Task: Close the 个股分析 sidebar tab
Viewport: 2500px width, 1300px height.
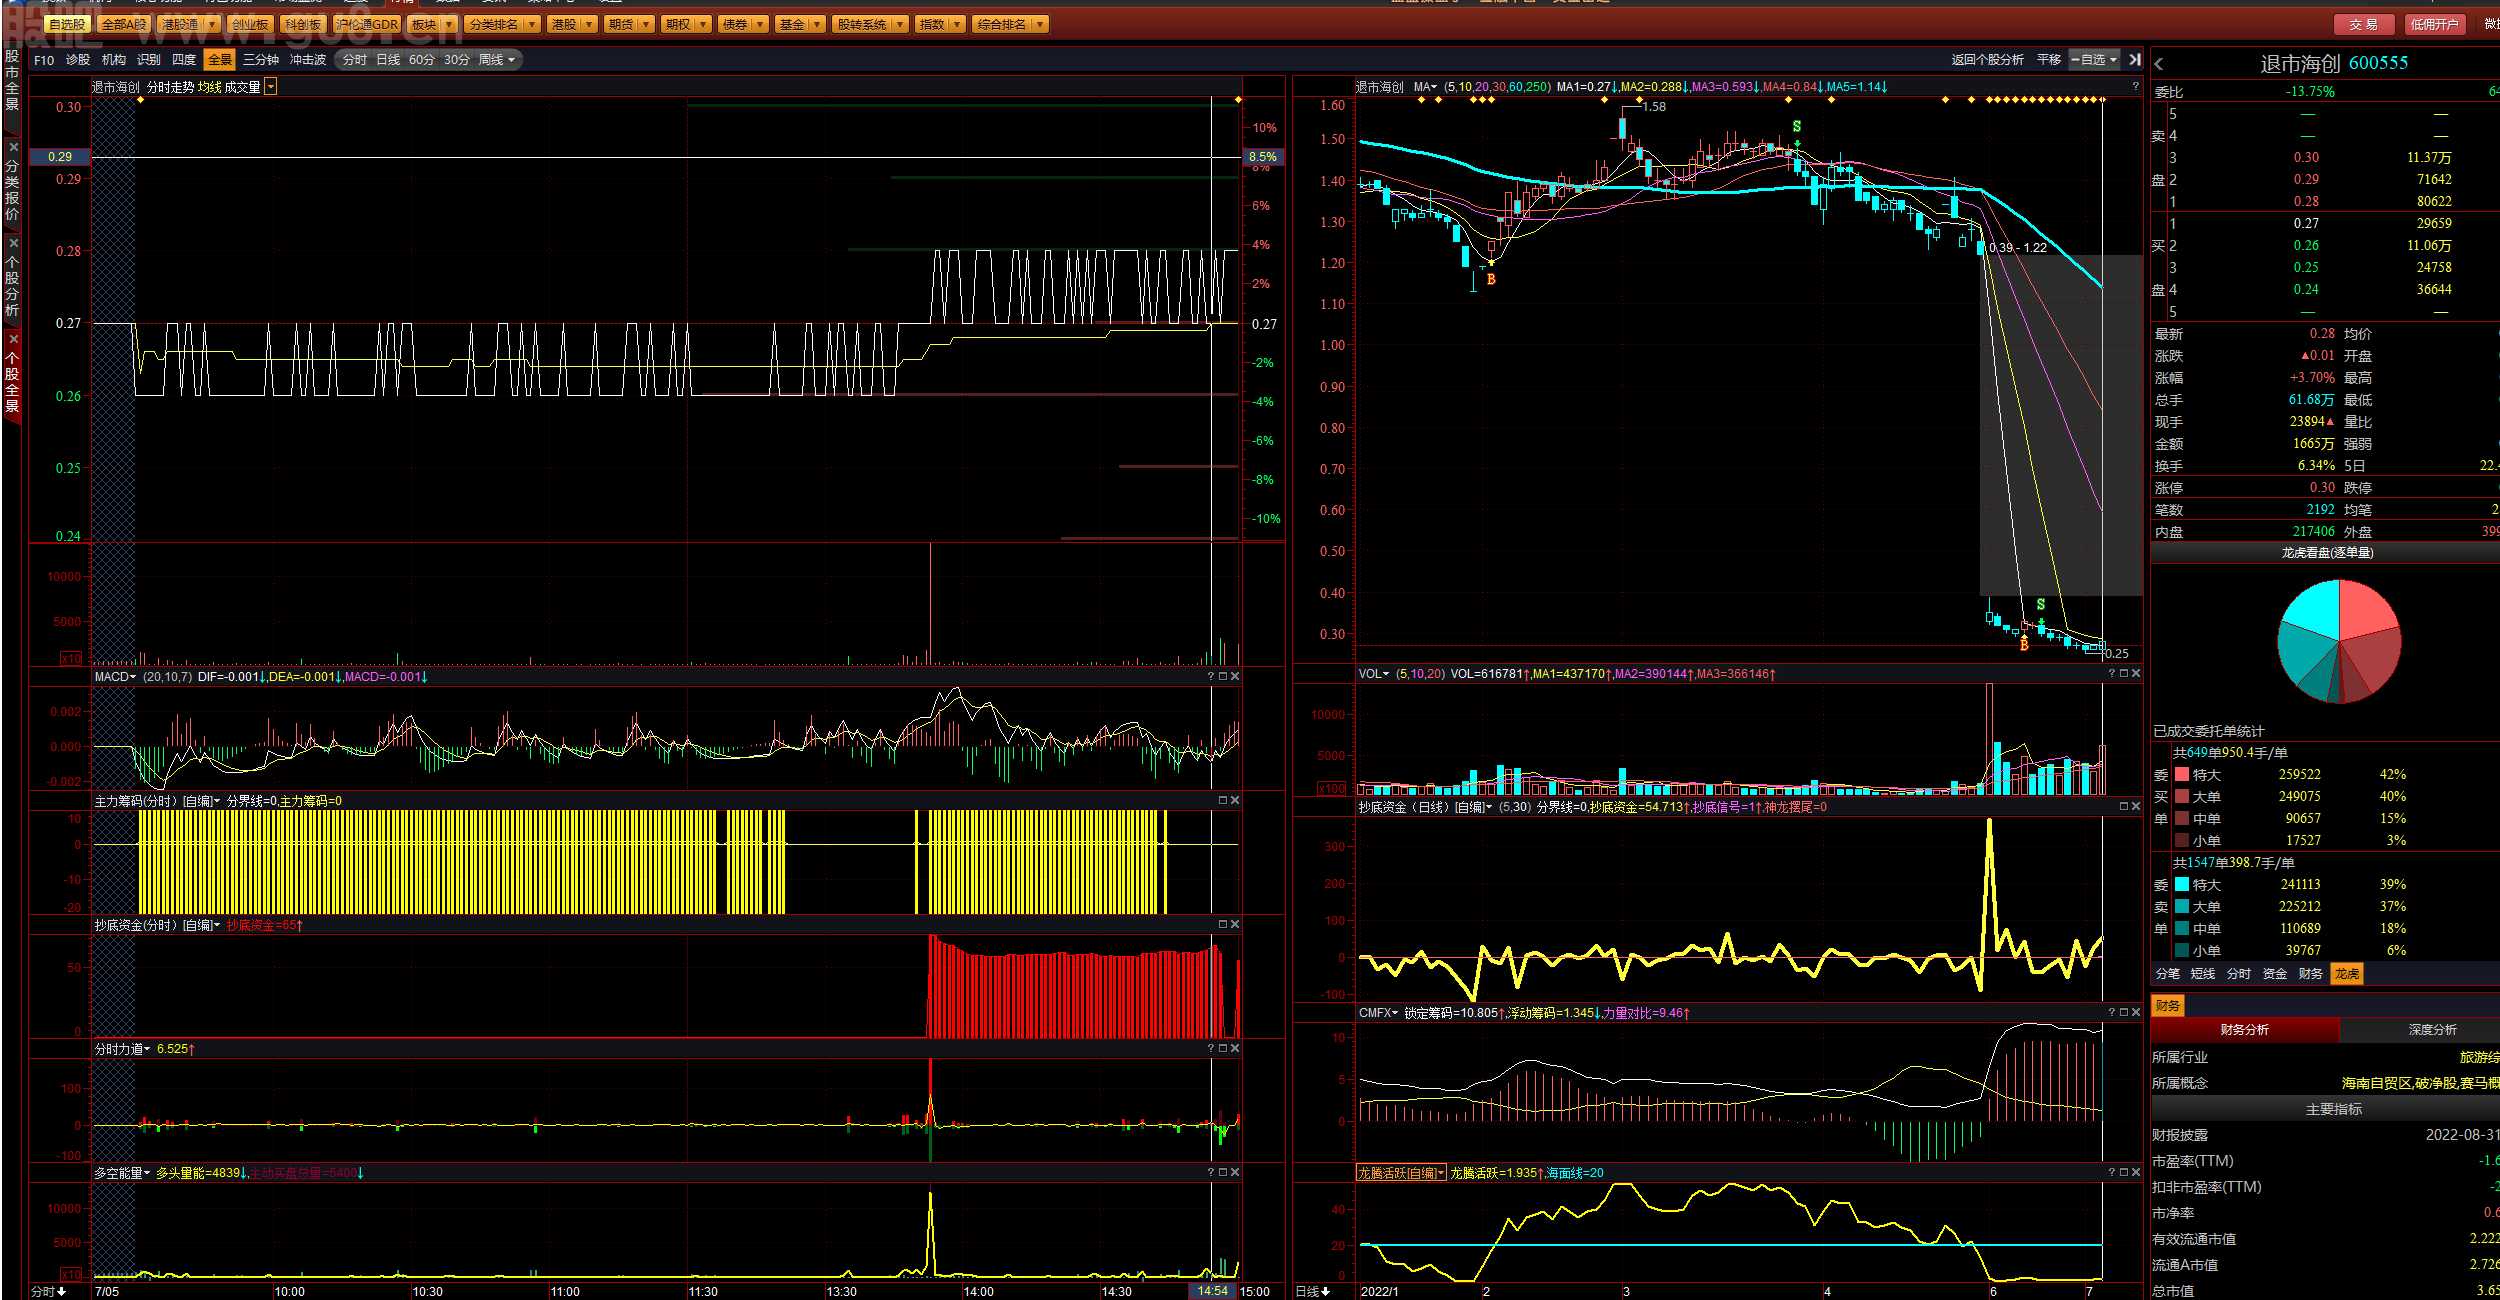Action: [13, 243]
